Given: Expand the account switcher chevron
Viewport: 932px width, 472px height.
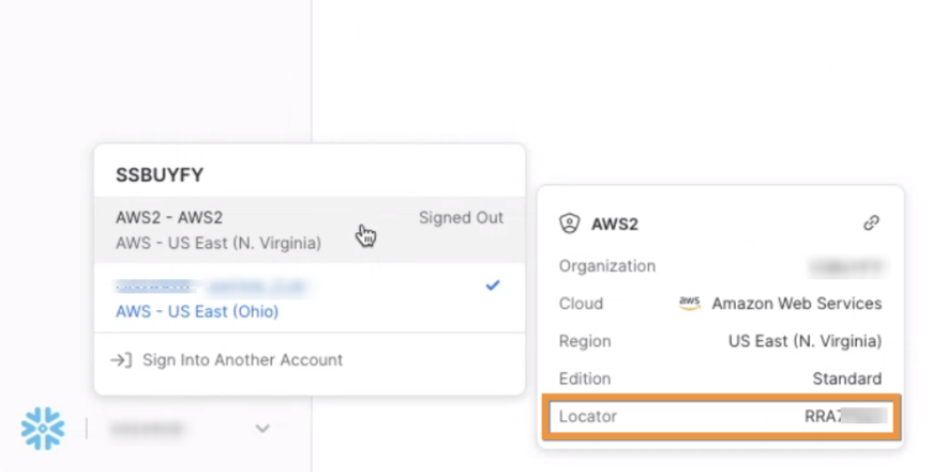Looking at the screenshot, I should click(x=263, y=428).
